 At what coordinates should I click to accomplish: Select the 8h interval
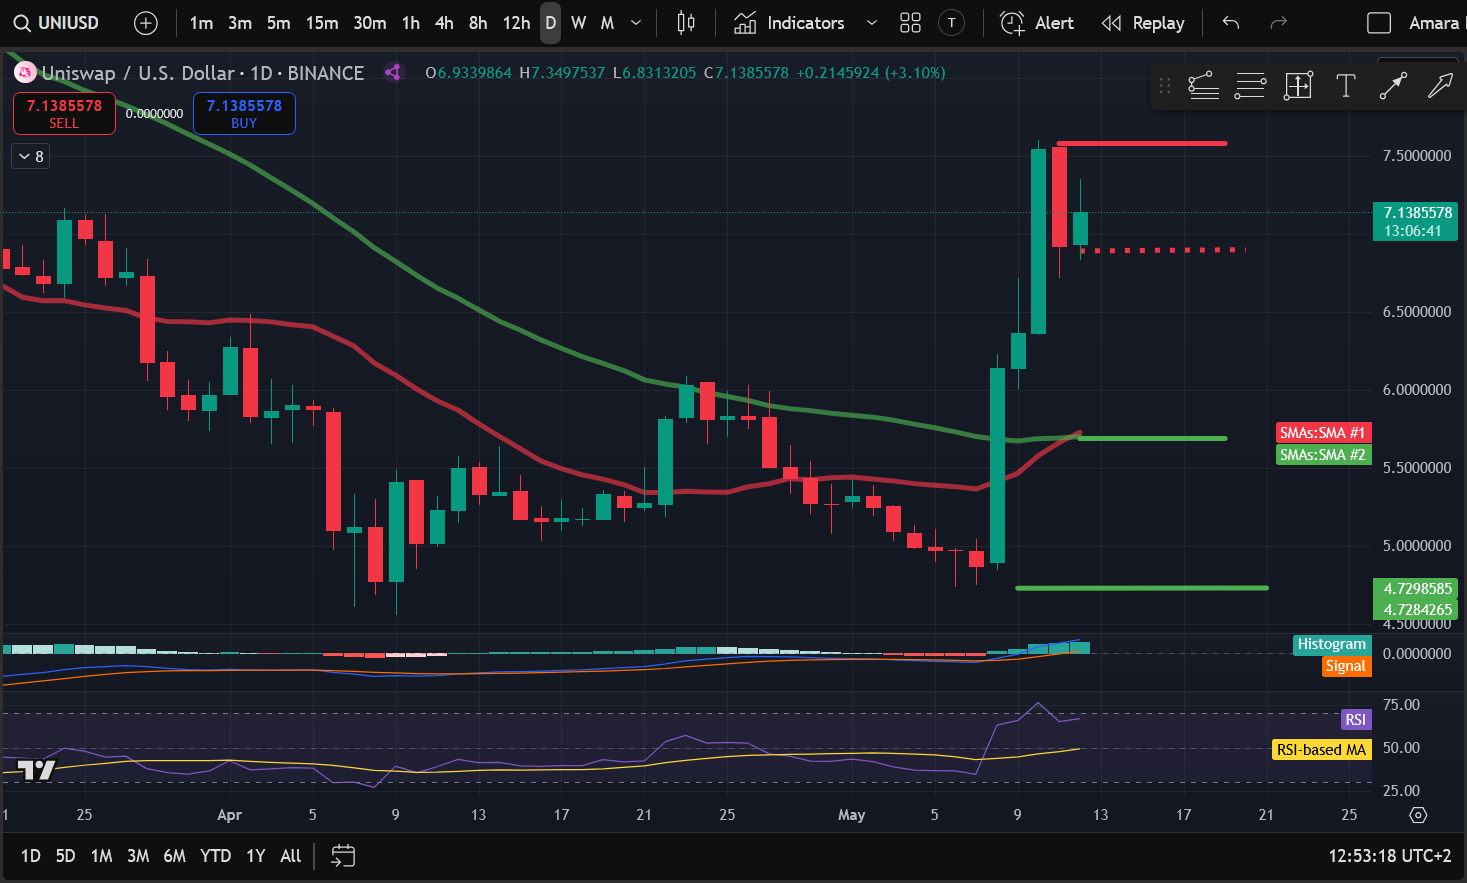tap(478, 22)
